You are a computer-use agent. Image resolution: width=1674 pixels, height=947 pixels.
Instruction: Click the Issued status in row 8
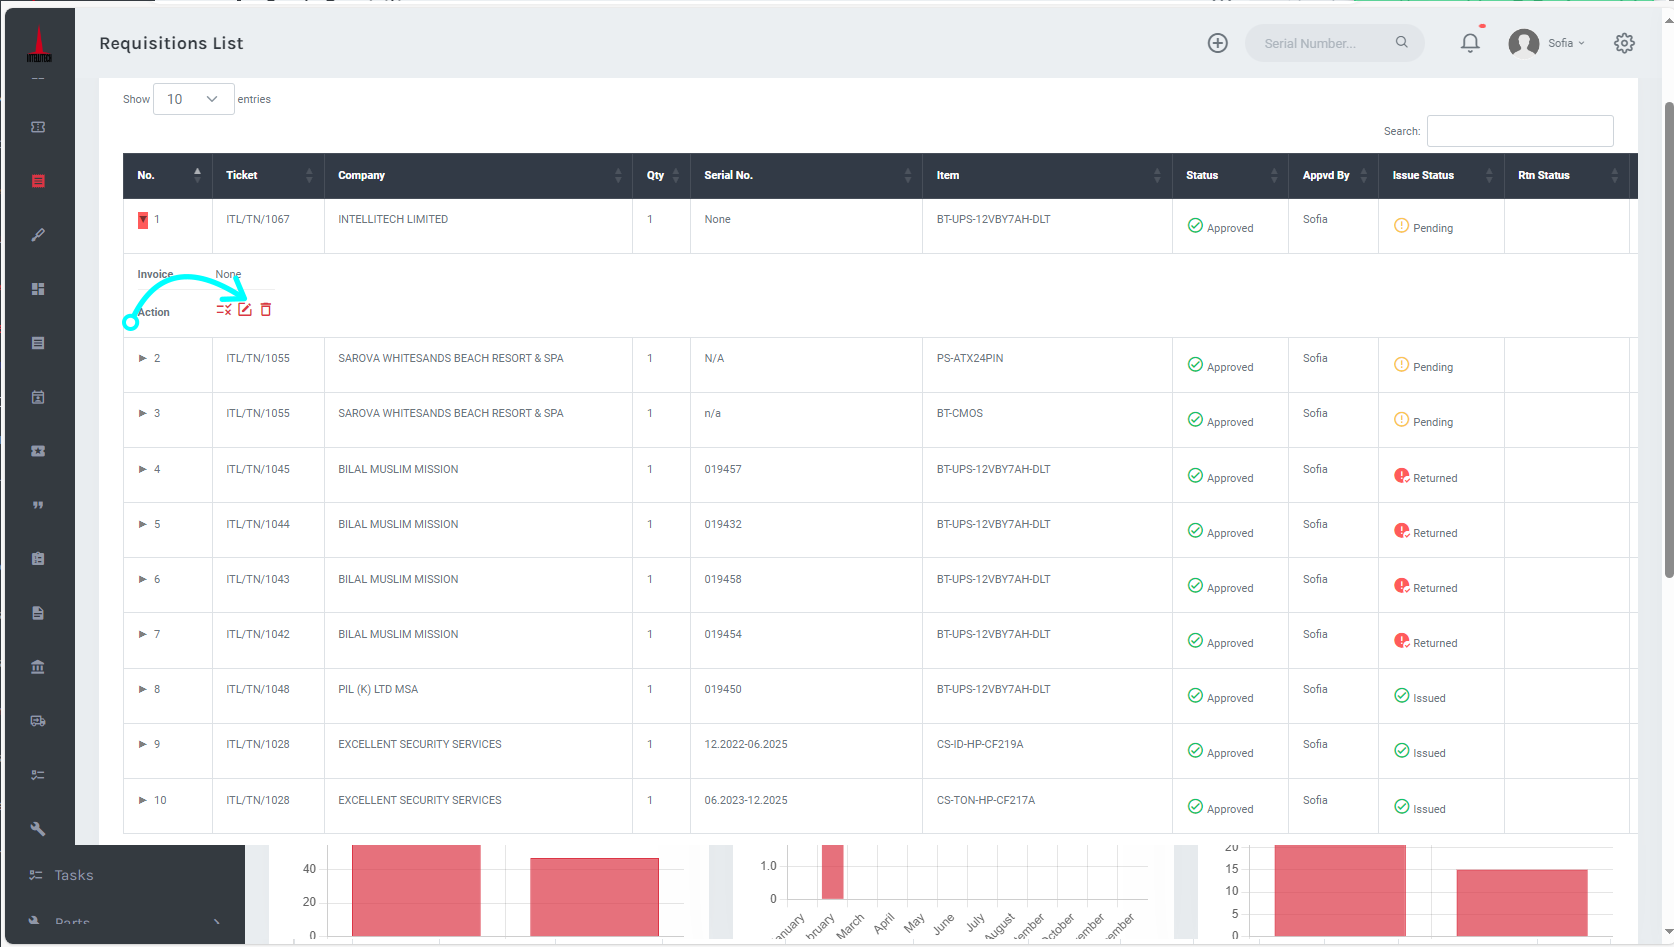(1420, 697)
